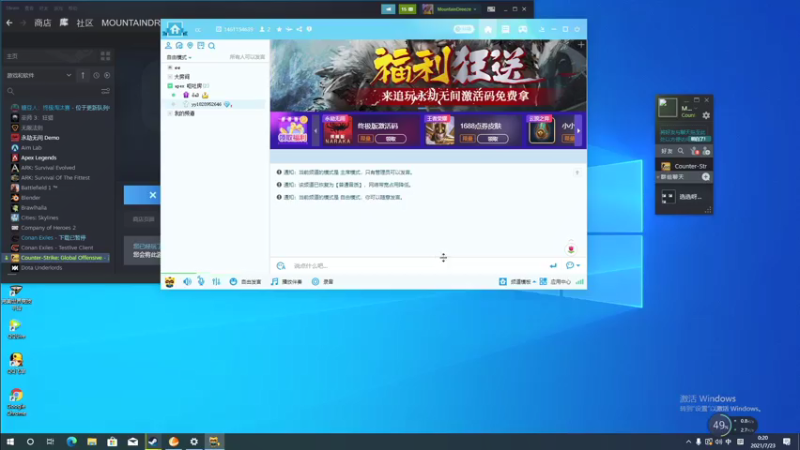Viewport: 800px width, 450px height.
Task: Open the list page tab icon in YY header
Action: [505, 30]
